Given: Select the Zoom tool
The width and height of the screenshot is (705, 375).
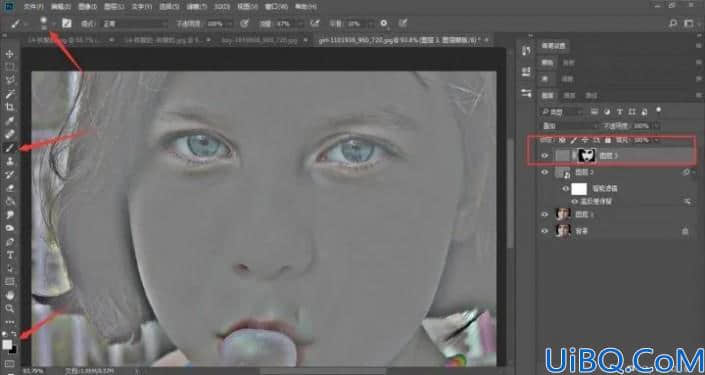Looking at the screenshot, I should click(x=9, y=308).
